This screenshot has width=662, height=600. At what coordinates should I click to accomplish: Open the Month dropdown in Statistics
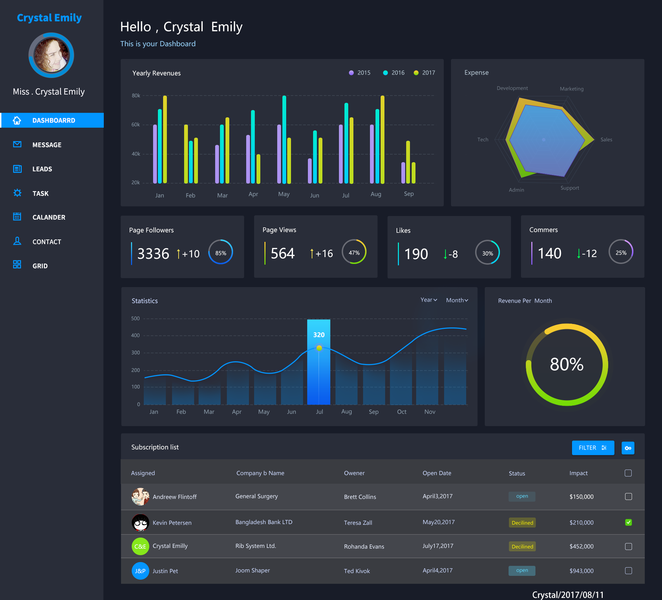(x=457, y=300)
